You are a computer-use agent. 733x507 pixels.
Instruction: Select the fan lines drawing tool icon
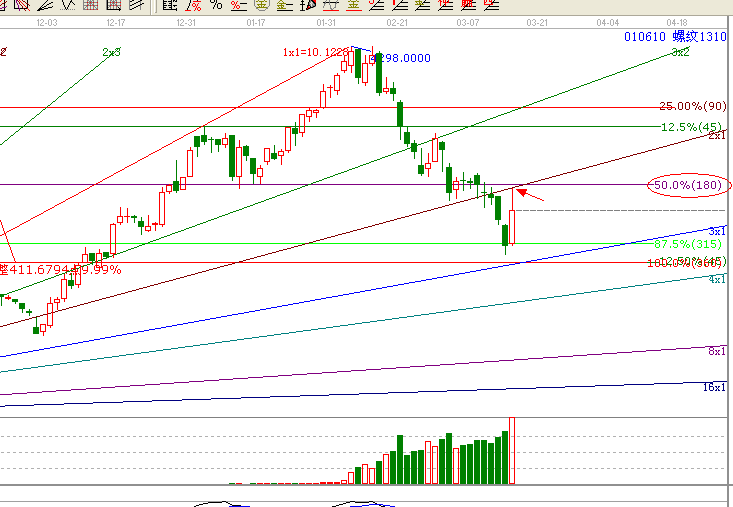47,5
